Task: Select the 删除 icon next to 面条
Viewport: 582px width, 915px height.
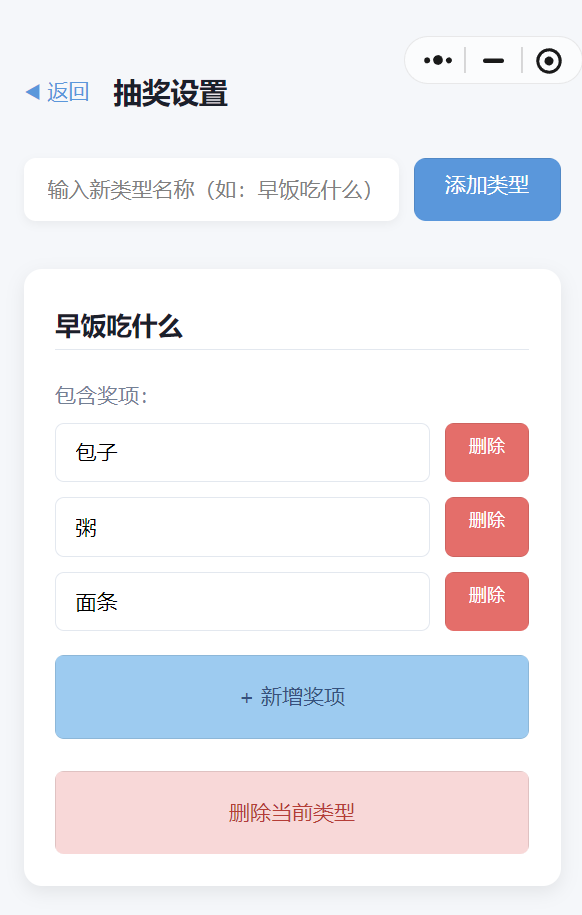Action: click(487, 601)
